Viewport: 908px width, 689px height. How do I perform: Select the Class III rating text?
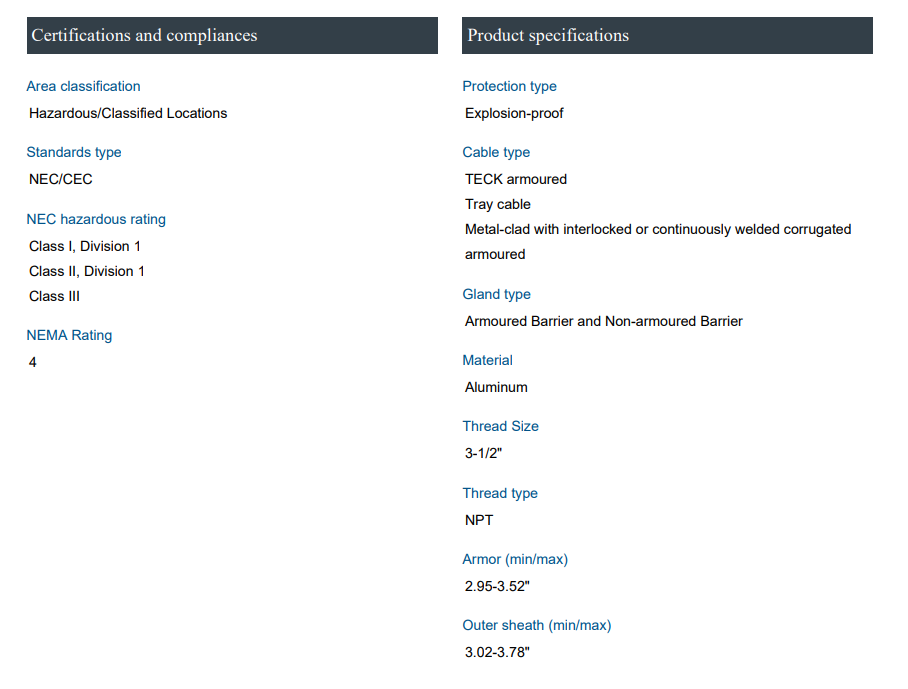[54, 296]
